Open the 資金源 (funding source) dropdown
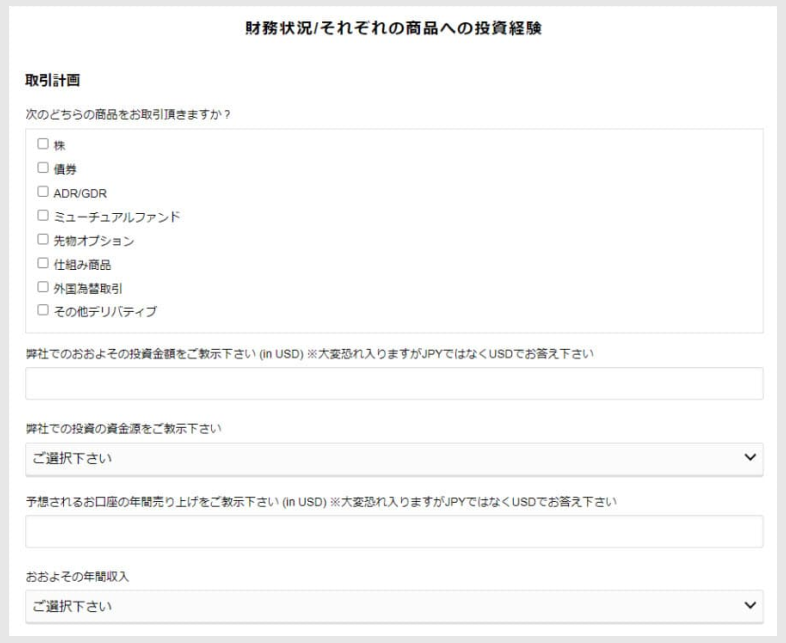The width and height of the screenshot is (786, 643). point(394,459)
